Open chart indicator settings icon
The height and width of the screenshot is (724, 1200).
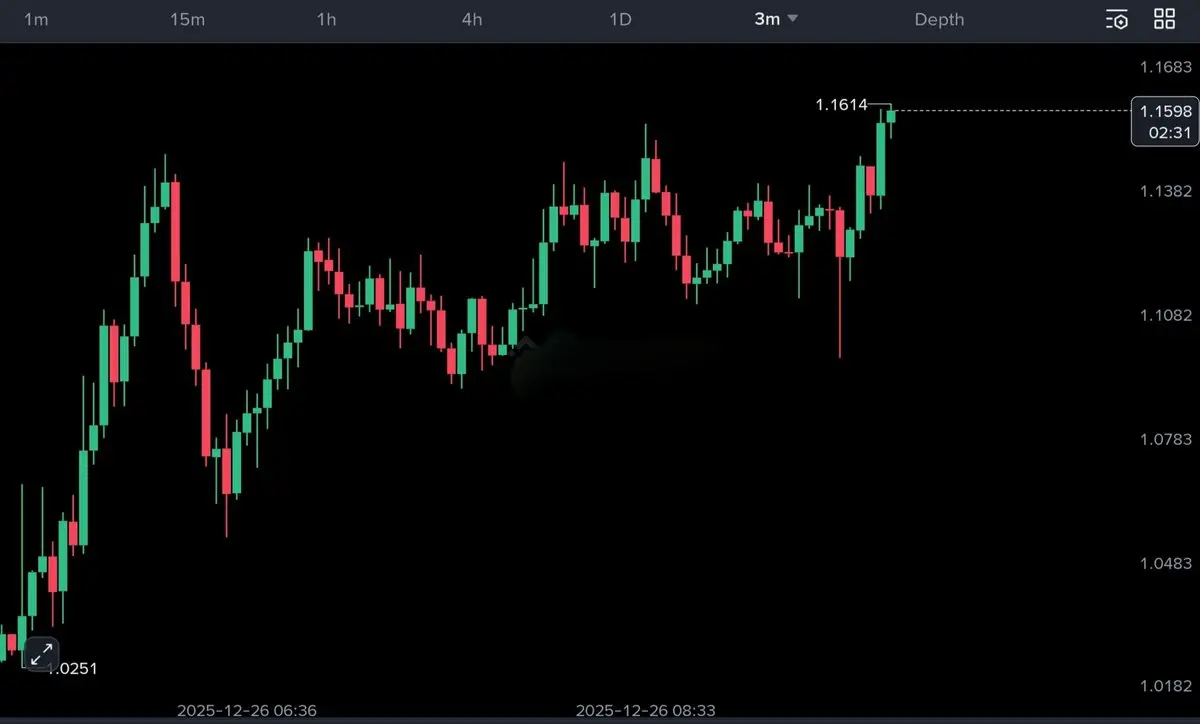[x=1117, y=19]
